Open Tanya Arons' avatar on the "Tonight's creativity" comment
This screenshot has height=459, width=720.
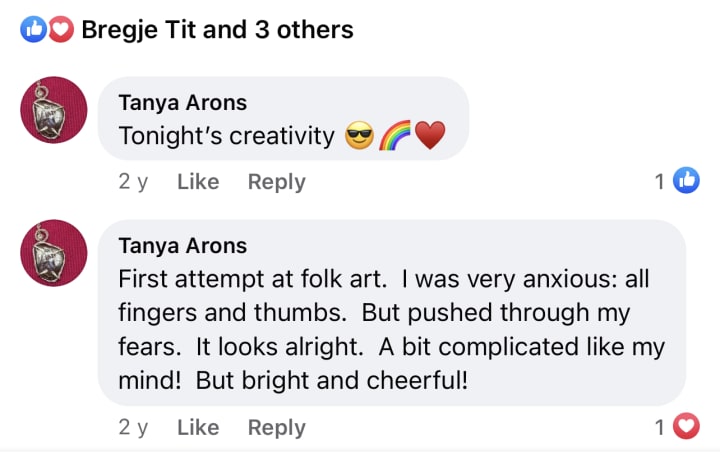pos(54,109)
